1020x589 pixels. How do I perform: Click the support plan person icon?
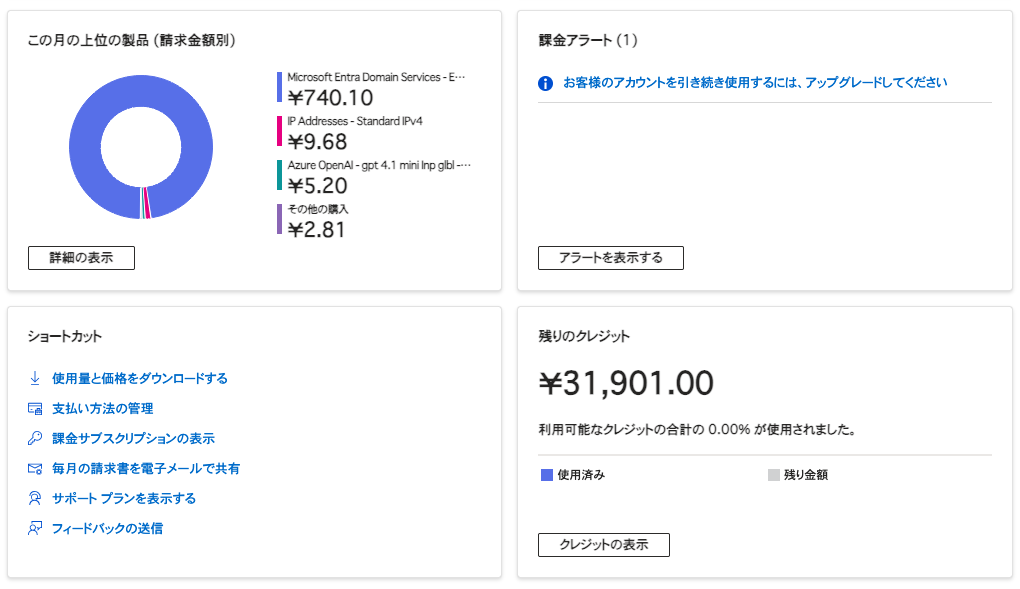(35, 498)
